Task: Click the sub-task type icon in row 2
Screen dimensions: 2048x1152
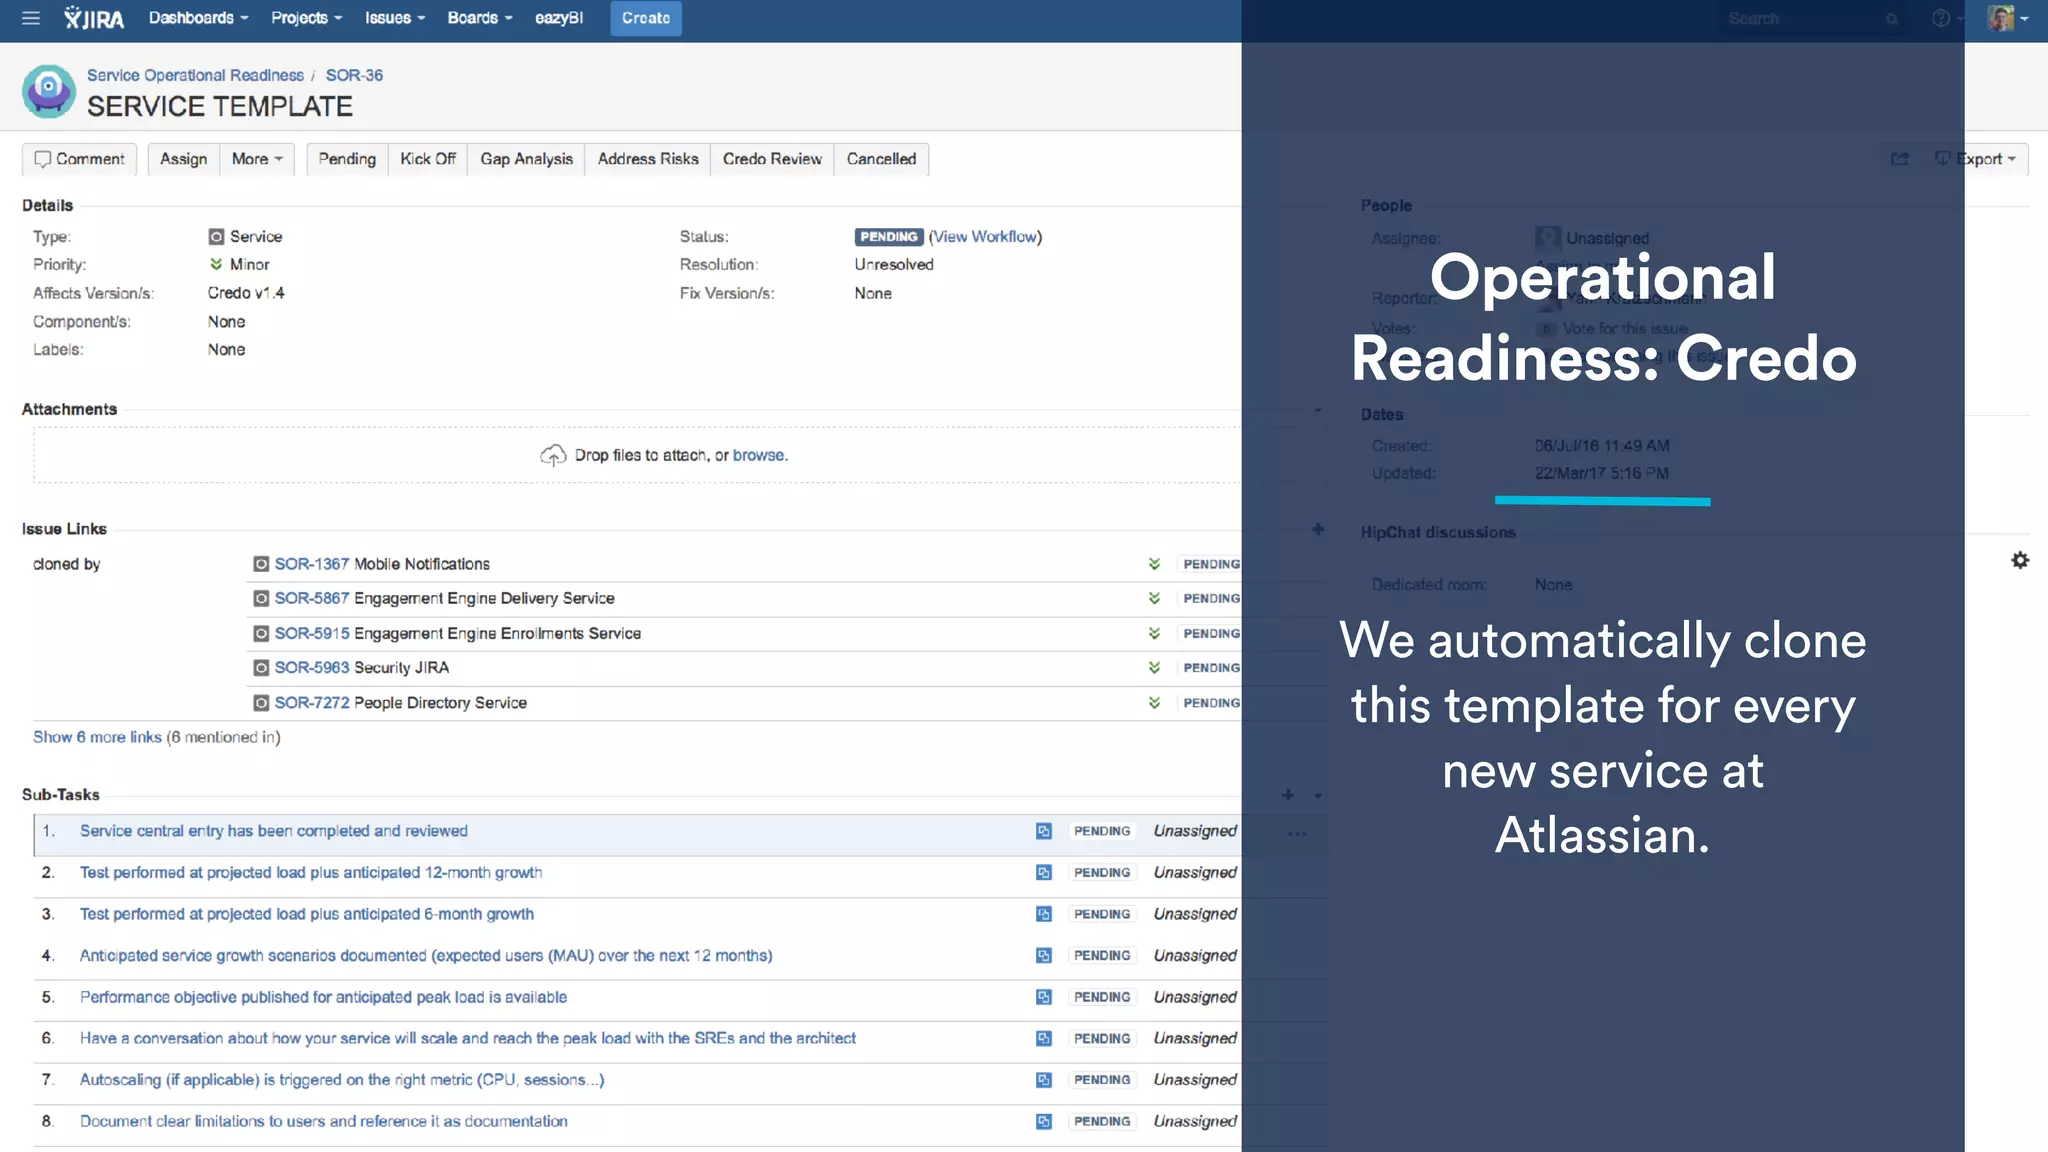Action: click(x=1044, y=873)
